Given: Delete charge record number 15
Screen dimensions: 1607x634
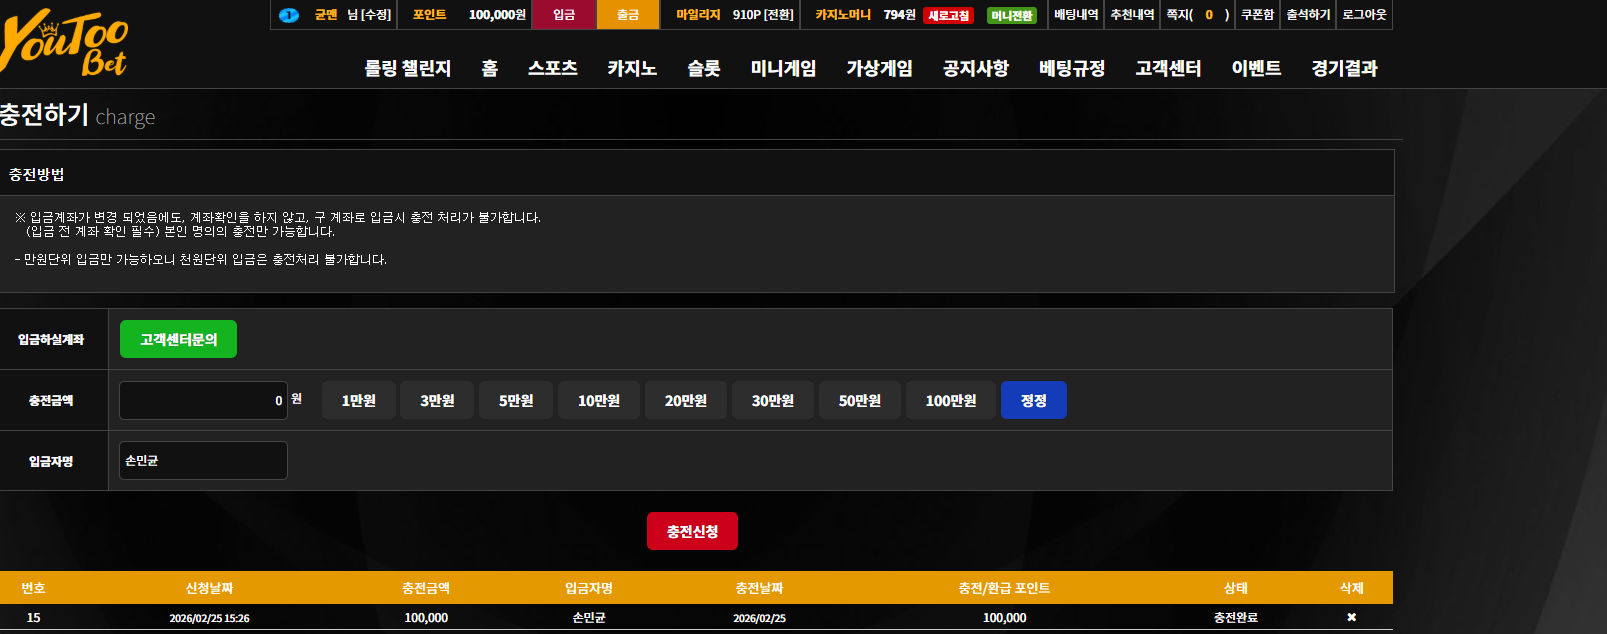Looking at the screenshot, I should point(1351,617).
